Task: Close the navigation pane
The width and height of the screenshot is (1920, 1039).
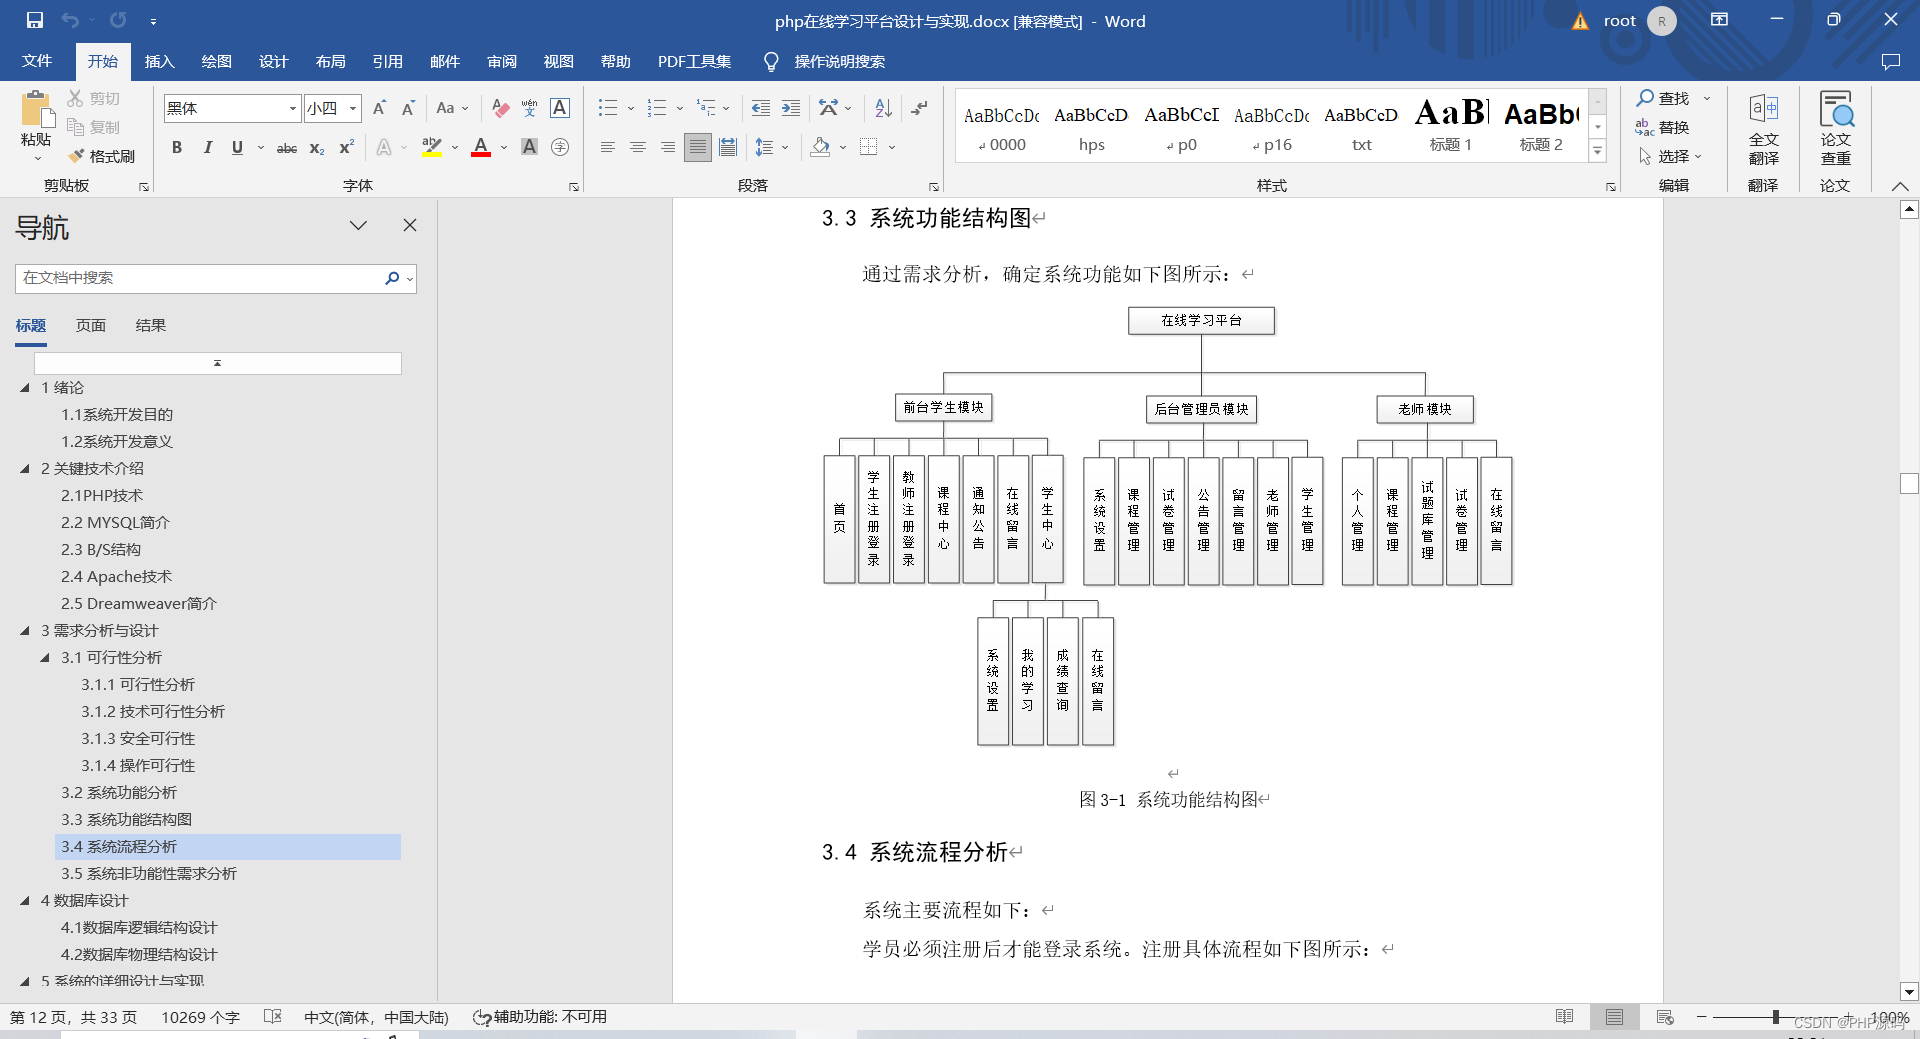Action: 410,225
